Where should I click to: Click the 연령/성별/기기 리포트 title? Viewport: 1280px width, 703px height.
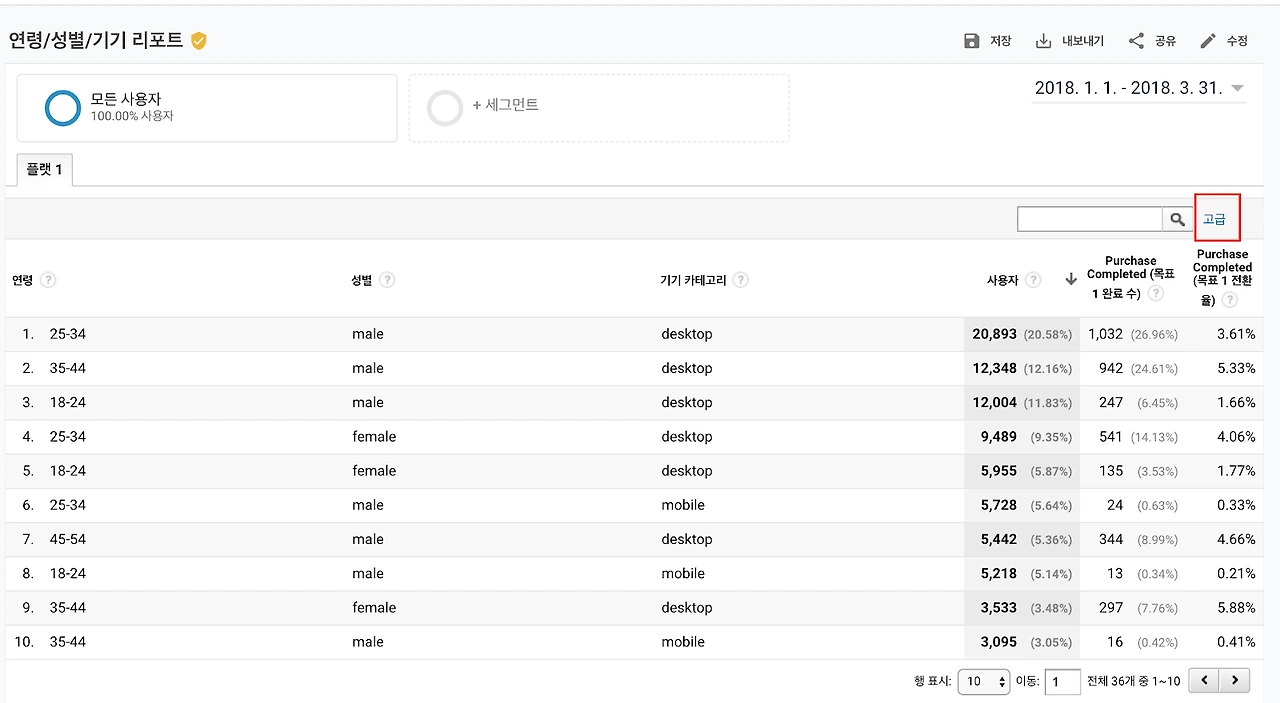96,41
